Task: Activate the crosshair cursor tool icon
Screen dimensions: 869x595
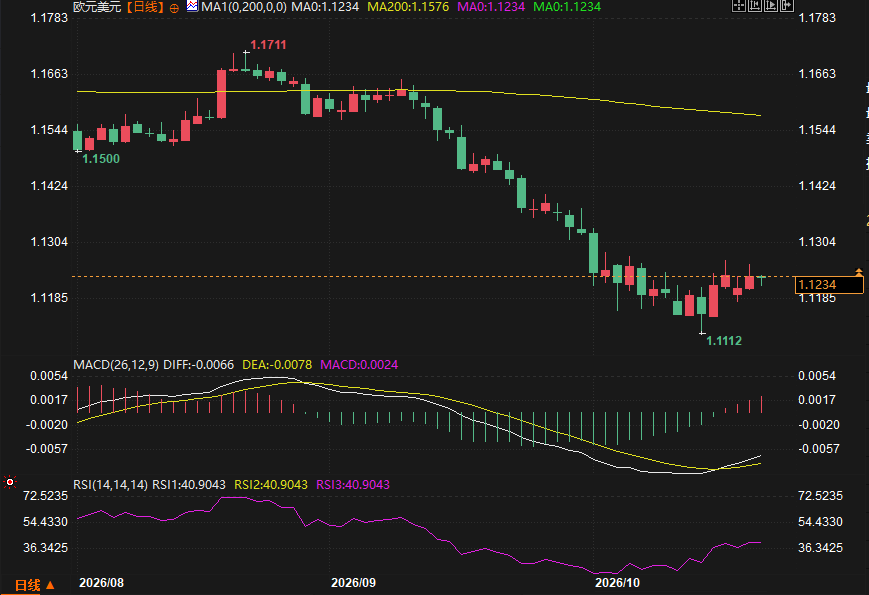Action: pyautogui.click(x=739, y=6)
